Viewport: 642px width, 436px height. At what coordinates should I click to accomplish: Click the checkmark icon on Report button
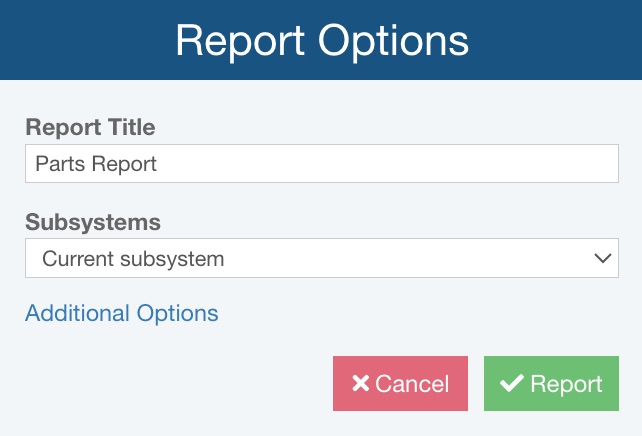(512, 384)
